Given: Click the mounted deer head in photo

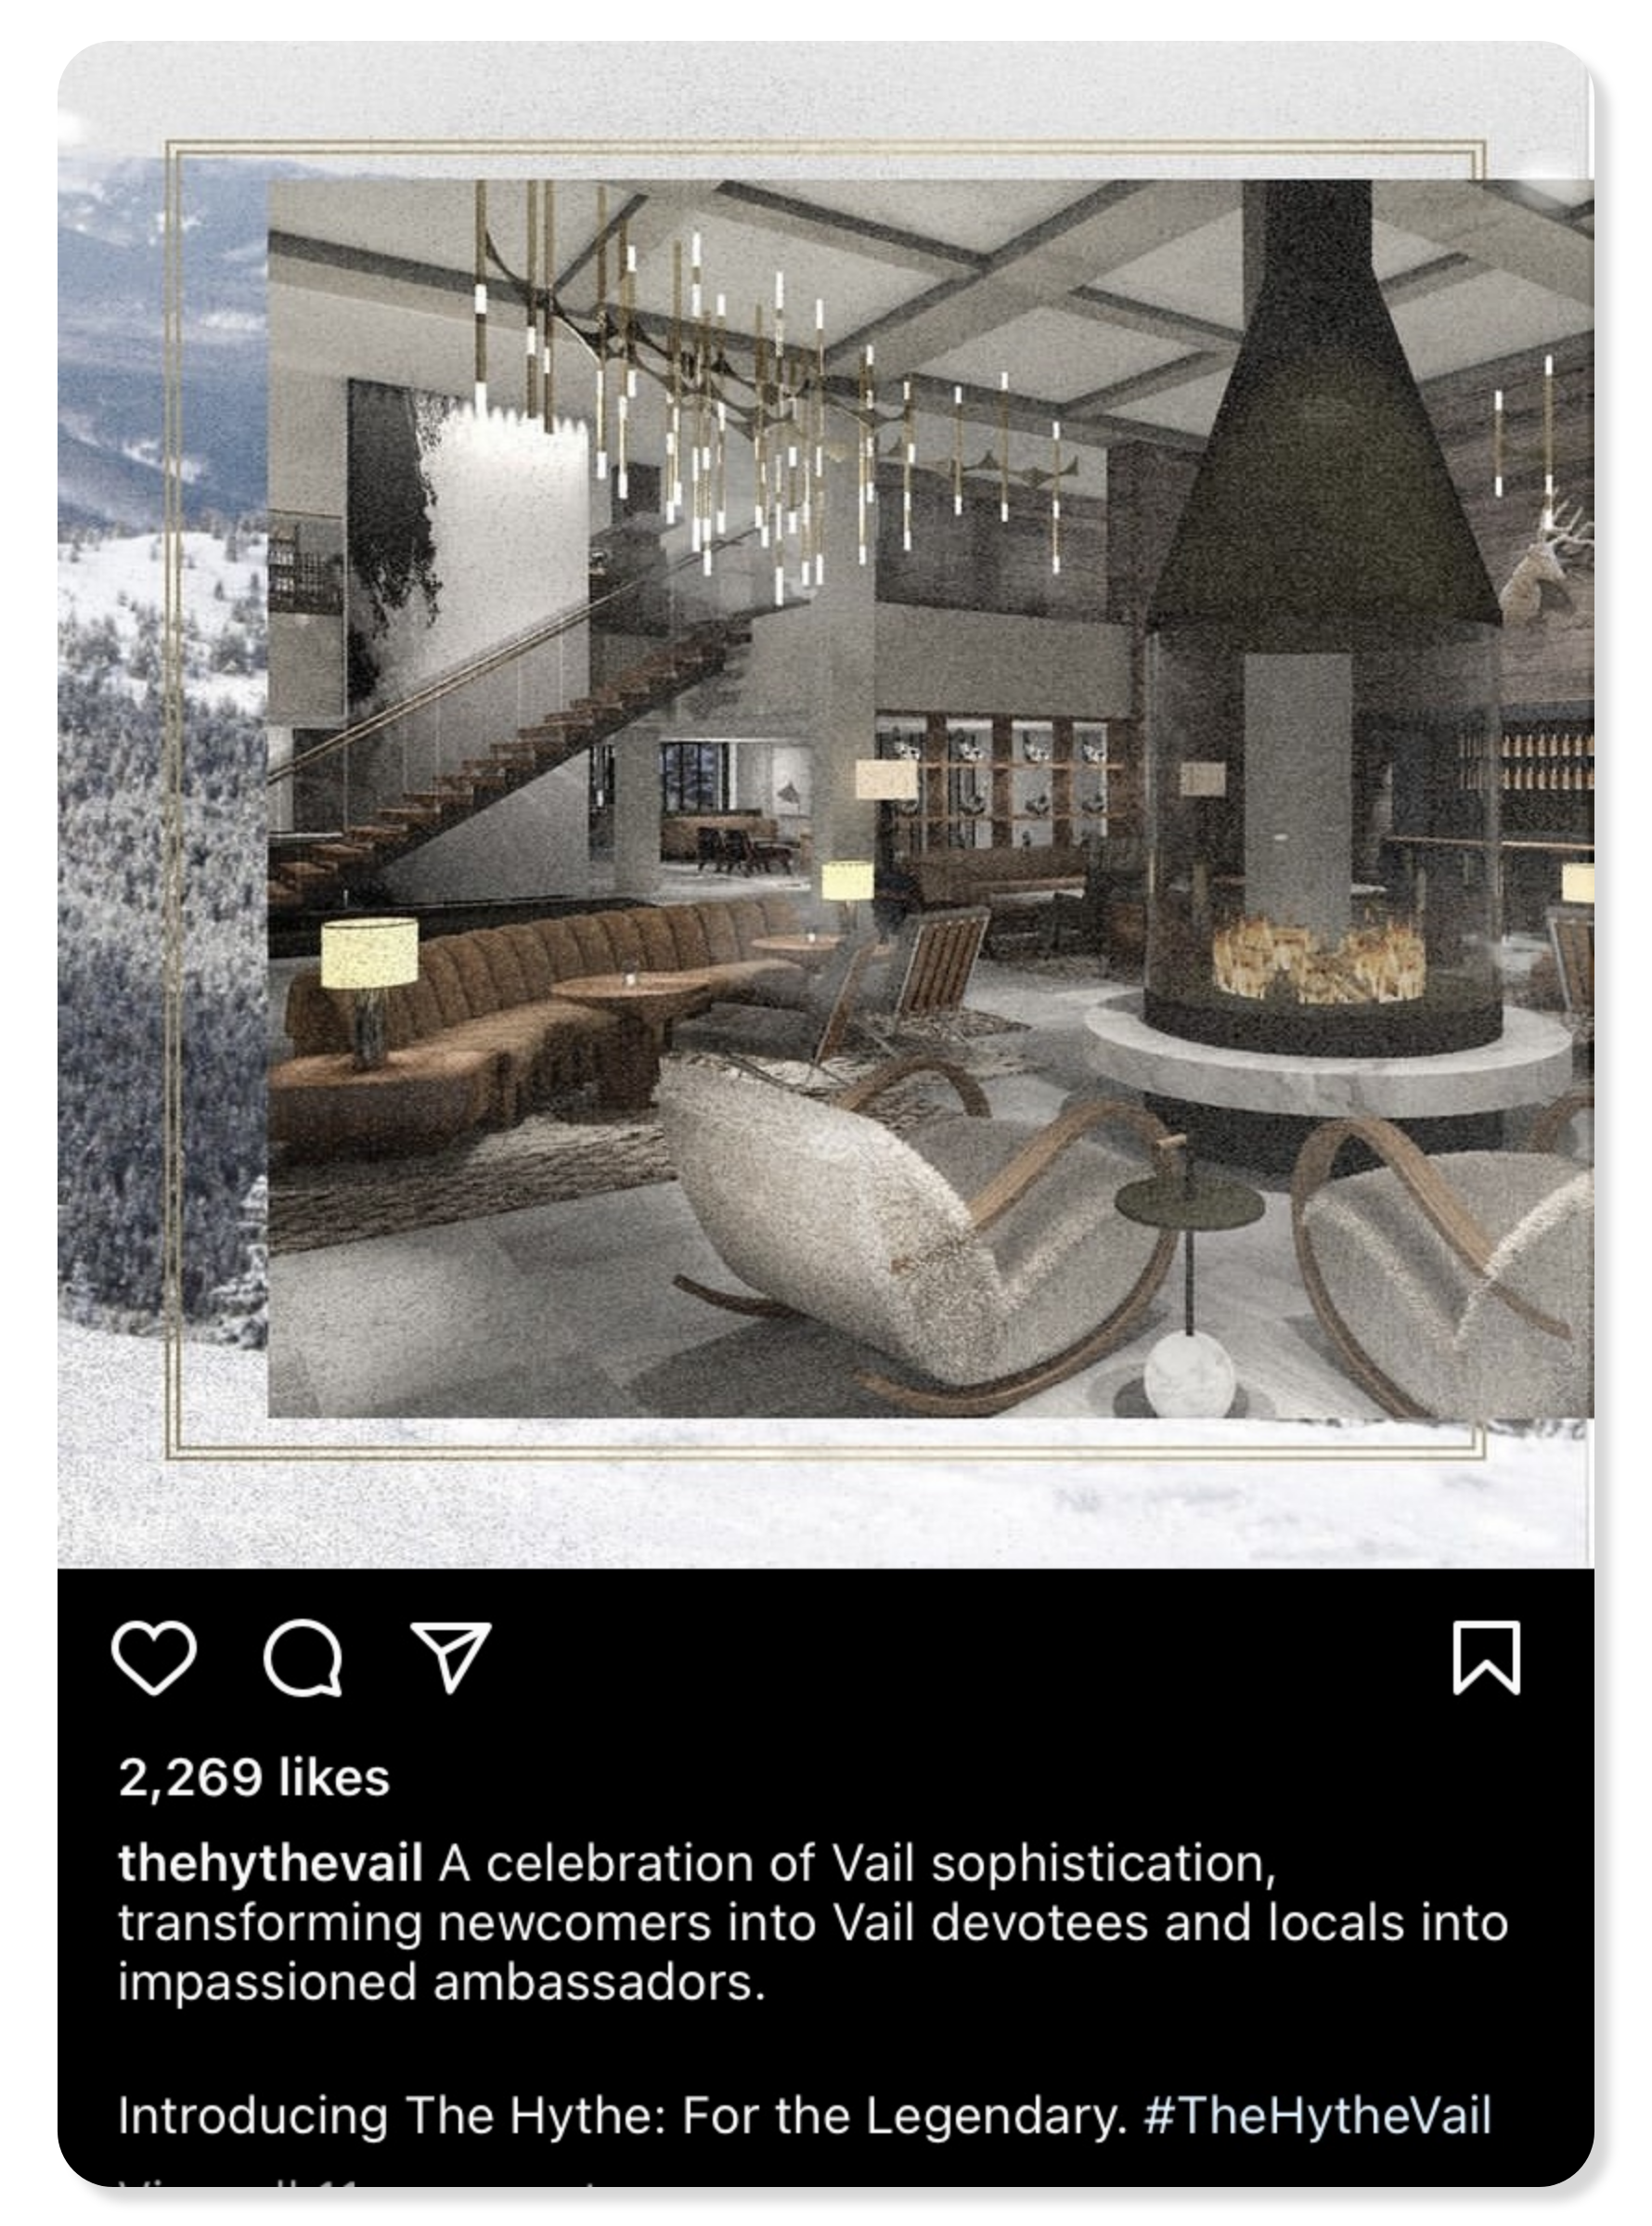Looking at the screenshot, I should tap(1548, 565).
